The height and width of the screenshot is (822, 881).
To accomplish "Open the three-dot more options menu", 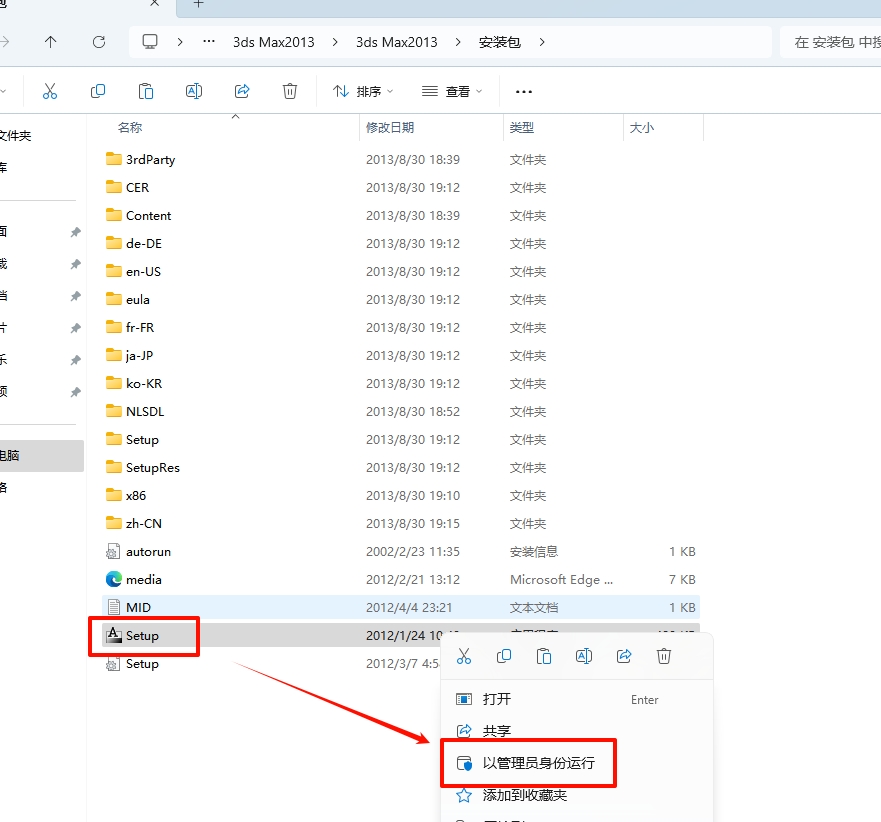I will click(x=524, y=91).
